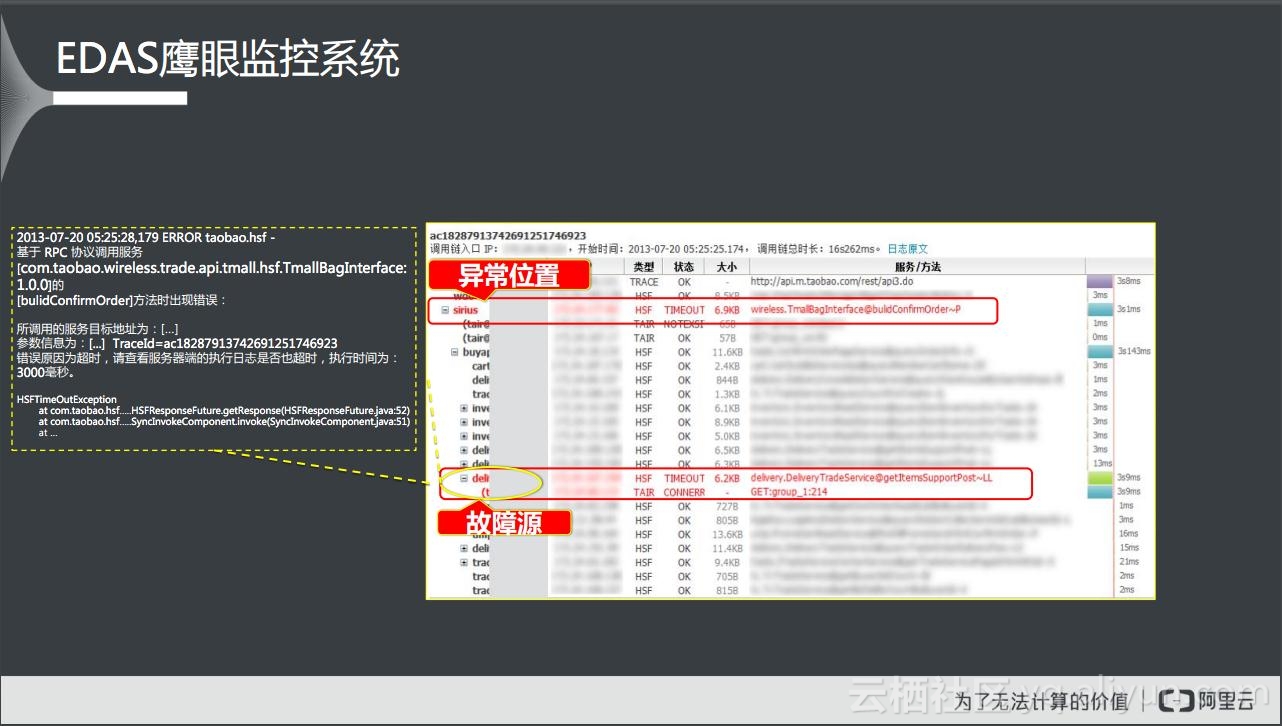Select wireless.TmallBagInterface@buildConfirmOrder method entry
This screenshot has width=1282, height=726.
(x=855, y=310)
